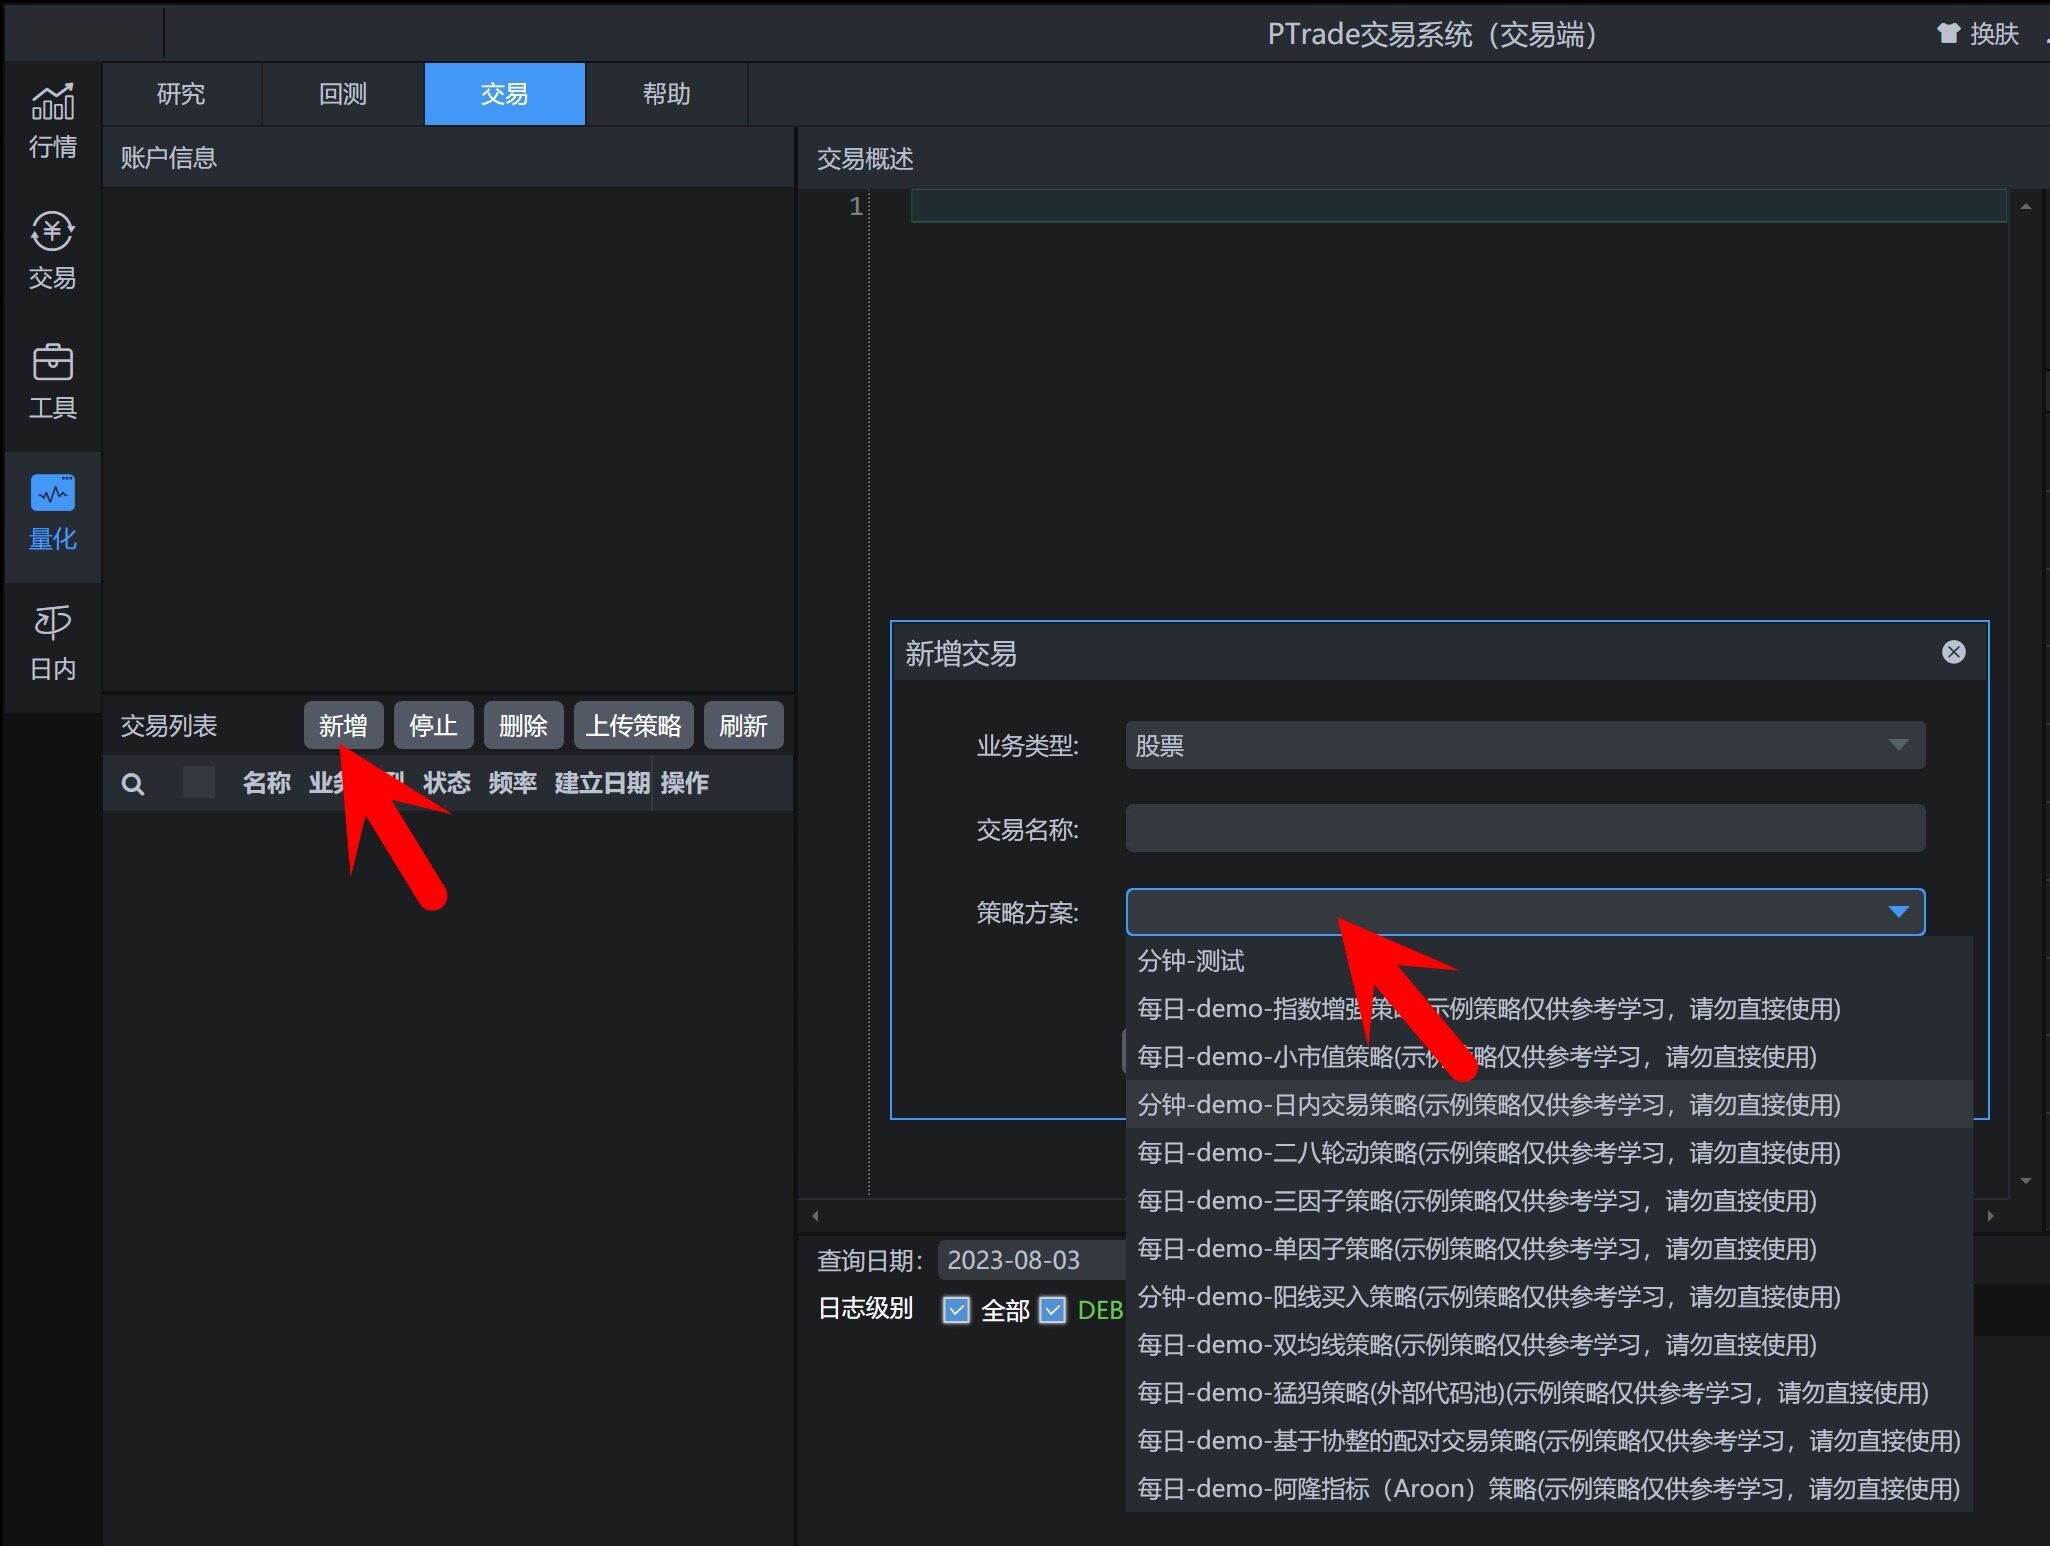
Task: Select the 量化 quantitative sidebar icon
Action: click(x=52, y=512)
